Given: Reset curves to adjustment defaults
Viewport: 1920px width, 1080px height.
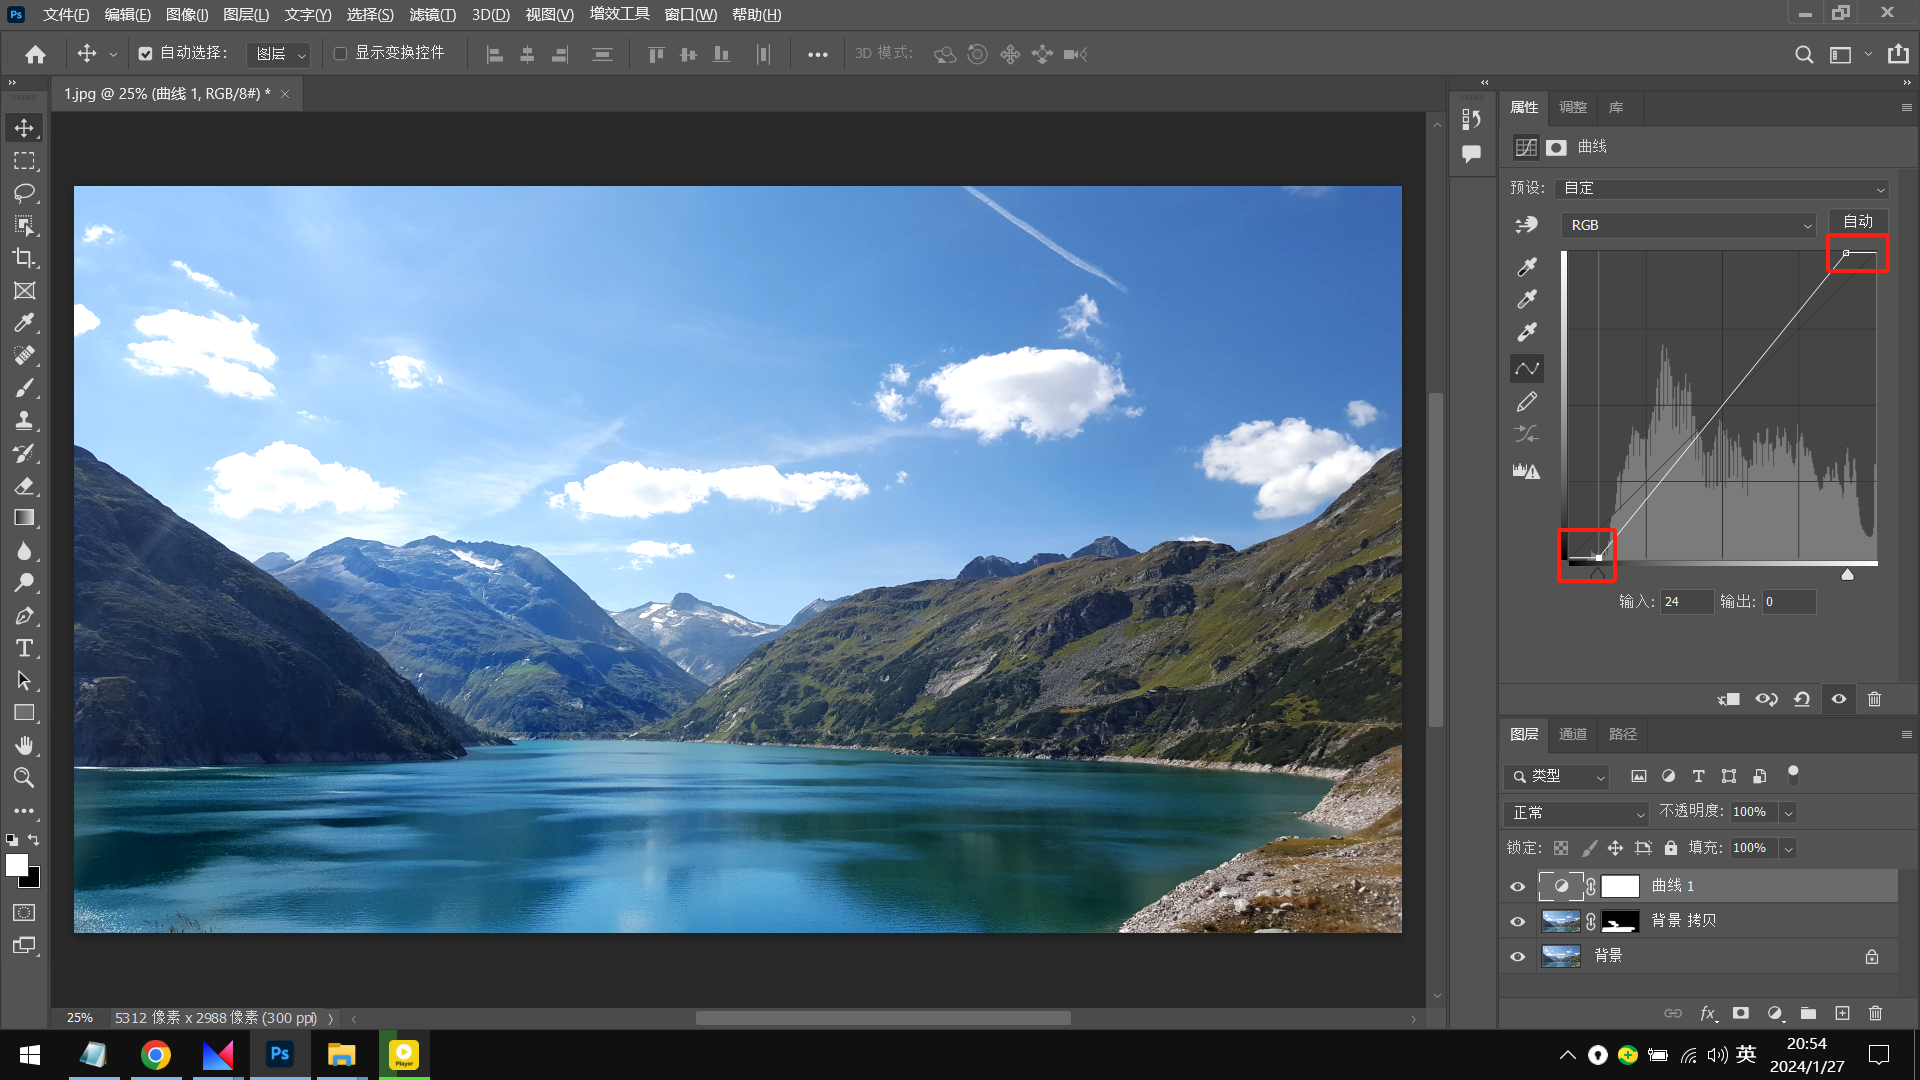Looking at the screenshot, I should pyautogui.click(x=1802, y=699).
